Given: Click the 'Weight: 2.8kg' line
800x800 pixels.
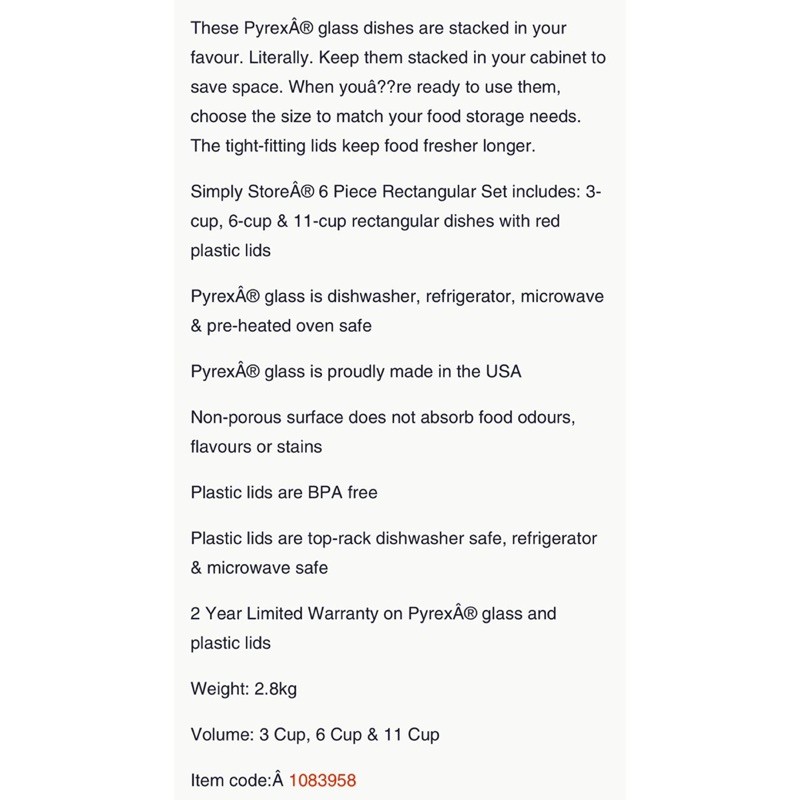Looking at the screenshot, I should pos(243,689).
